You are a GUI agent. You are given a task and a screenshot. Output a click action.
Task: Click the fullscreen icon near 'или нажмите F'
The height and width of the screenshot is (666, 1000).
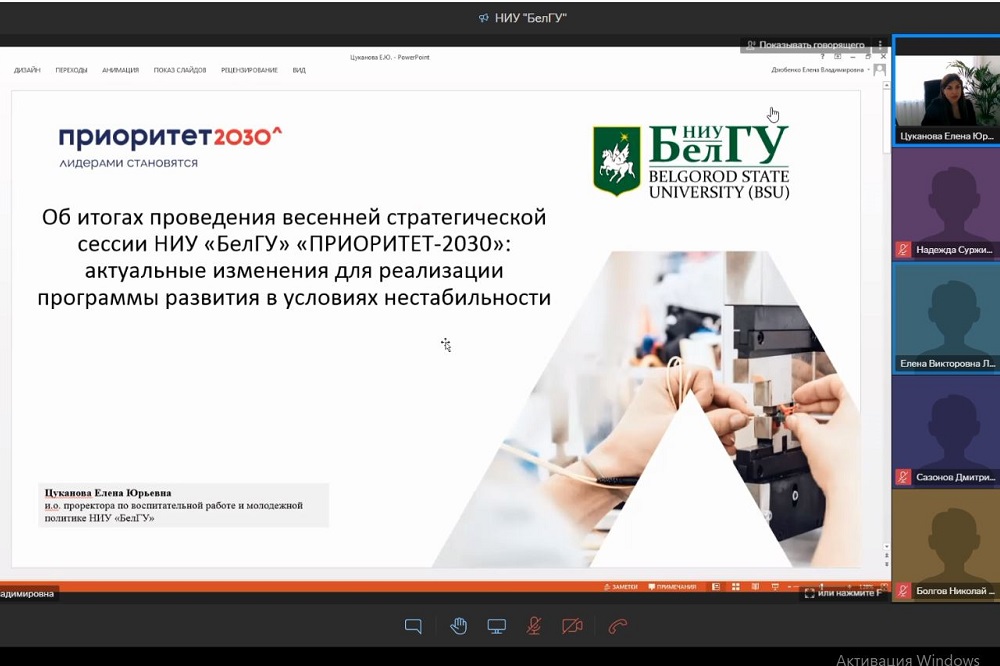(809, 593)
